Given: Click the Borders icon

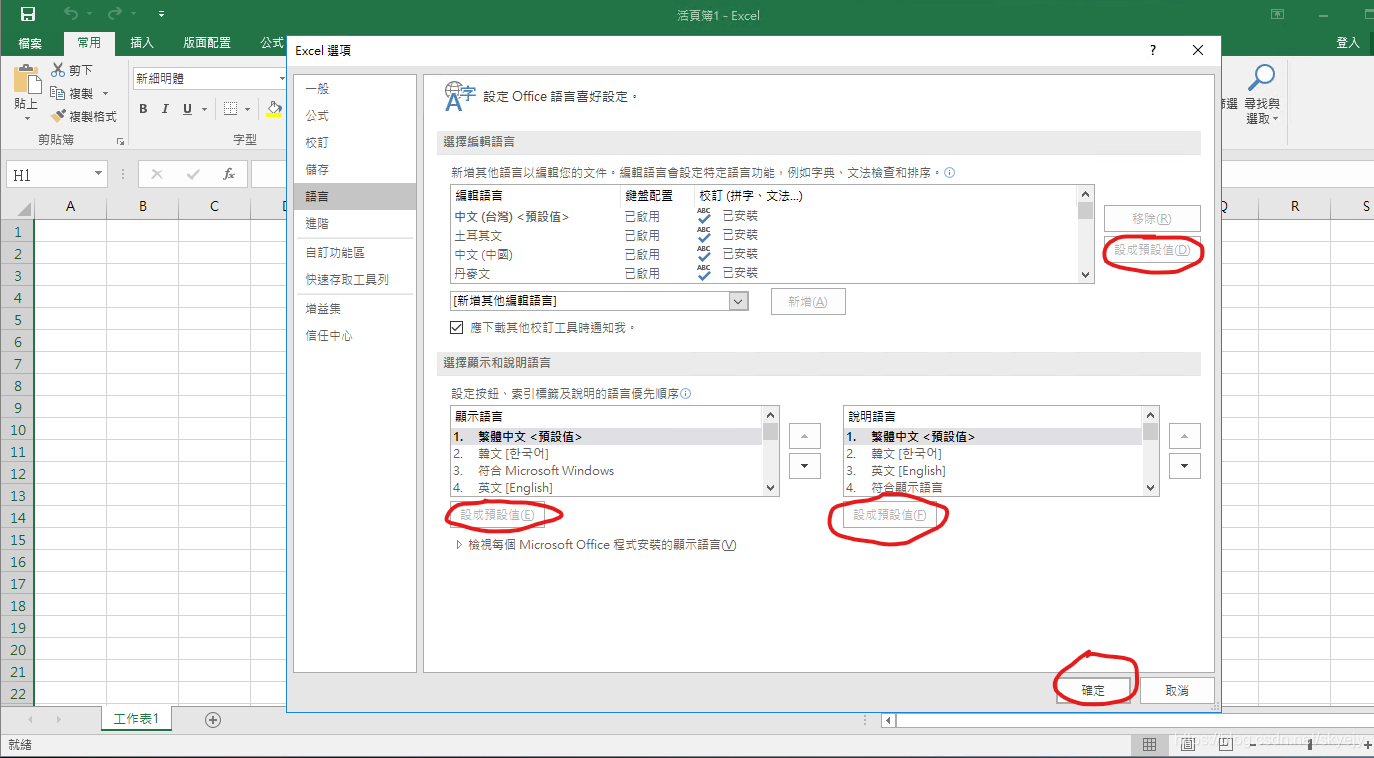Looking at the screenshot, I should 230,109.
